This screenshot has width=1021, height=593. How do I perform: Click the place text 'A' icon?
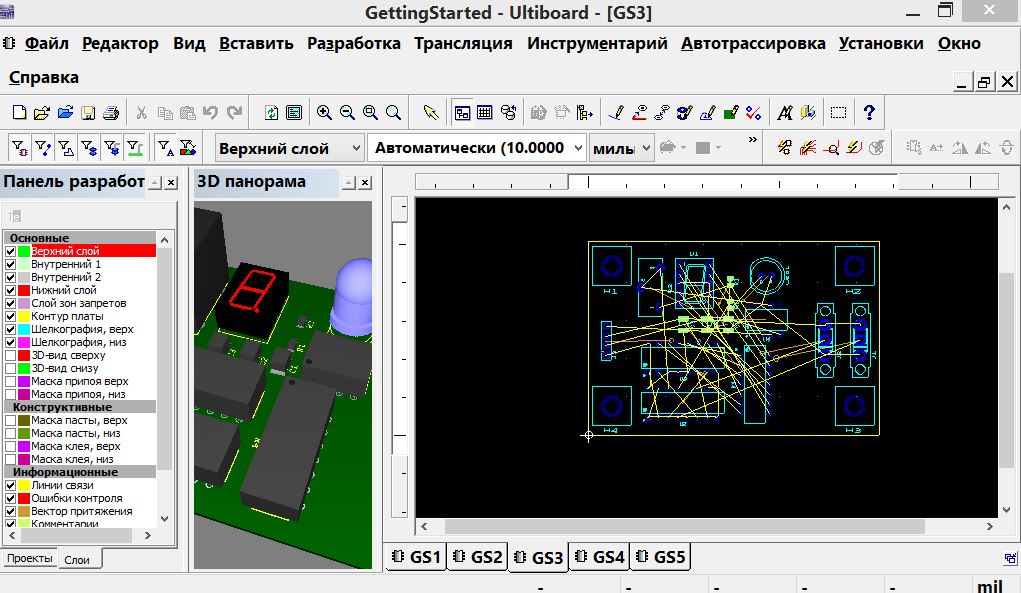click(785, 113)
